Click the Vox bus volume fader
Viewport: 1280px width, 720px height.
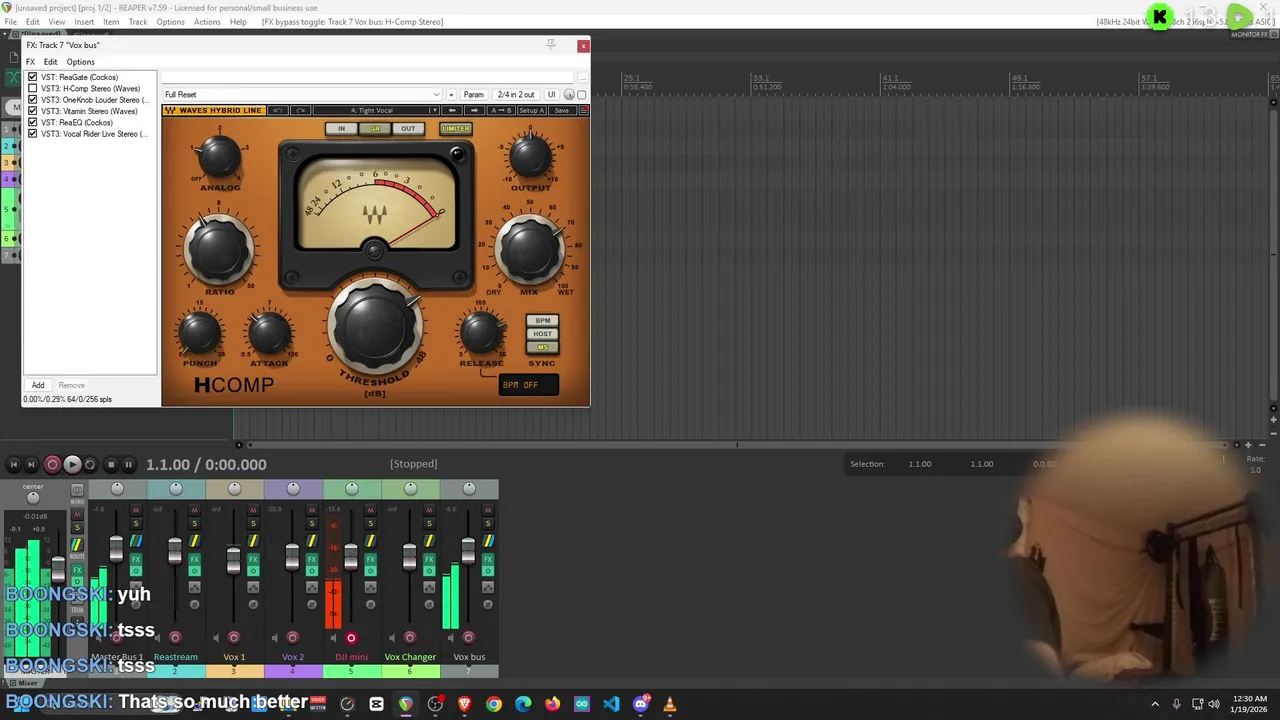coord(468,550)
